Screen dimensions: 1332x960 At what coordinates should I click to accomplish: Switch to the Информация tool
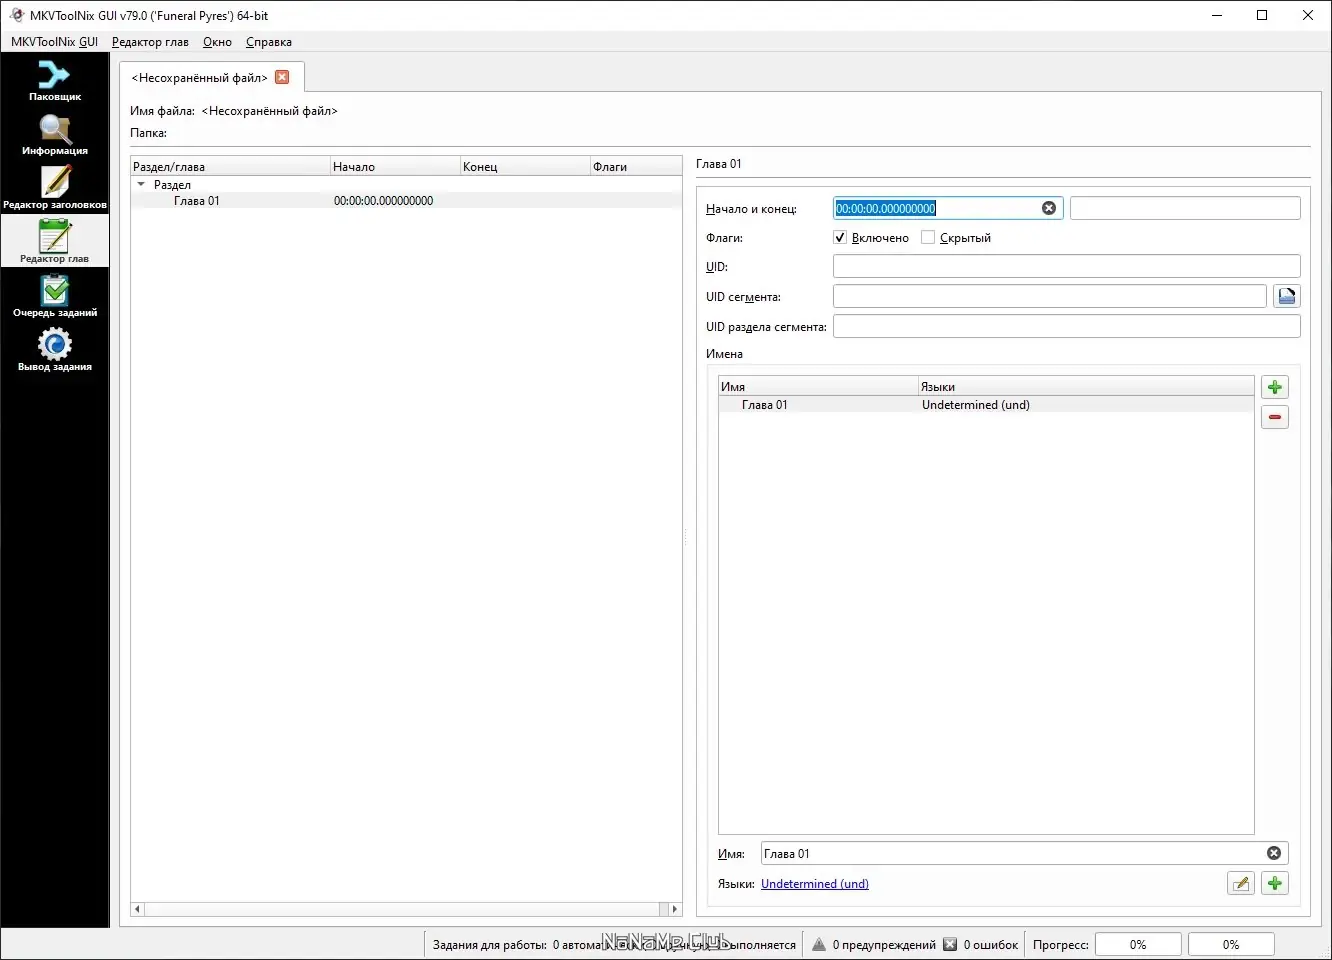pyautogui.click(x=55, y=131)
